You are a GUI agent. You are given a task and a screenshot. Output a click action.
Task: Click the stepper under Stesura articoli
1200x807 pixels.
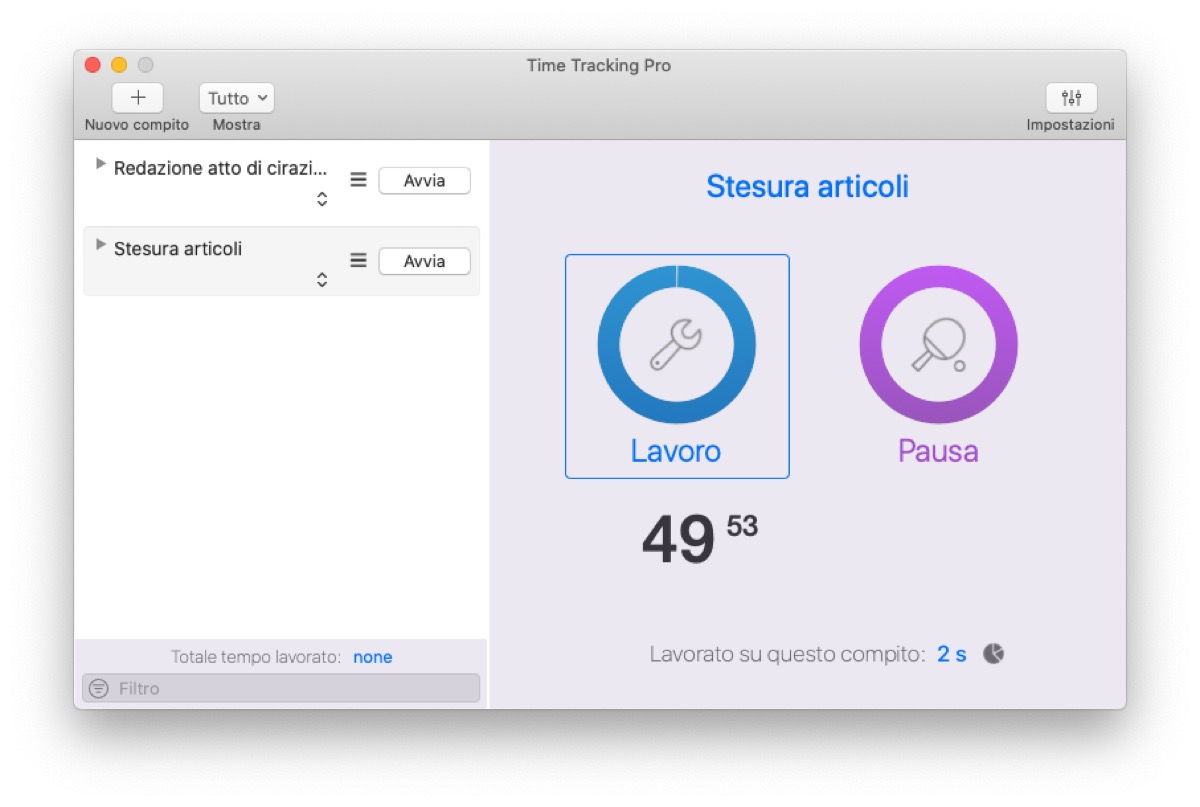coord(321,279)
